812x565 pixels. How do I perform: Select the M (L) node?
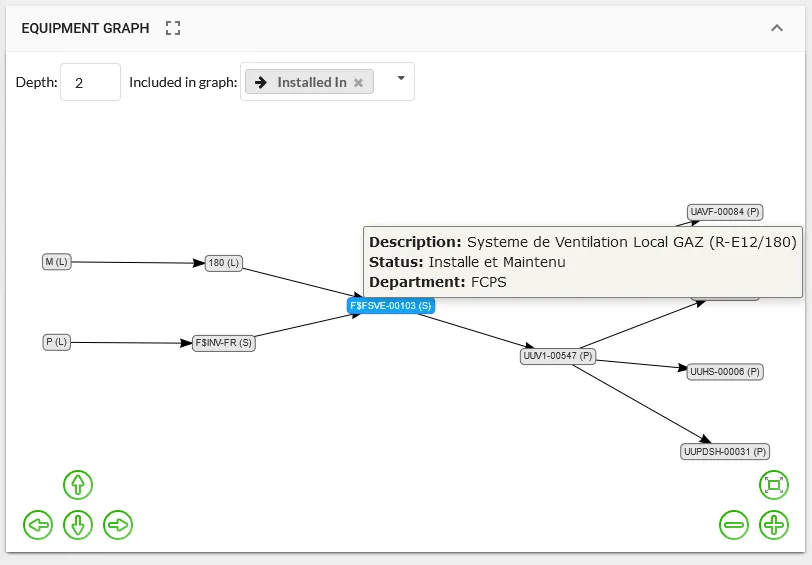tap(56, 262)
